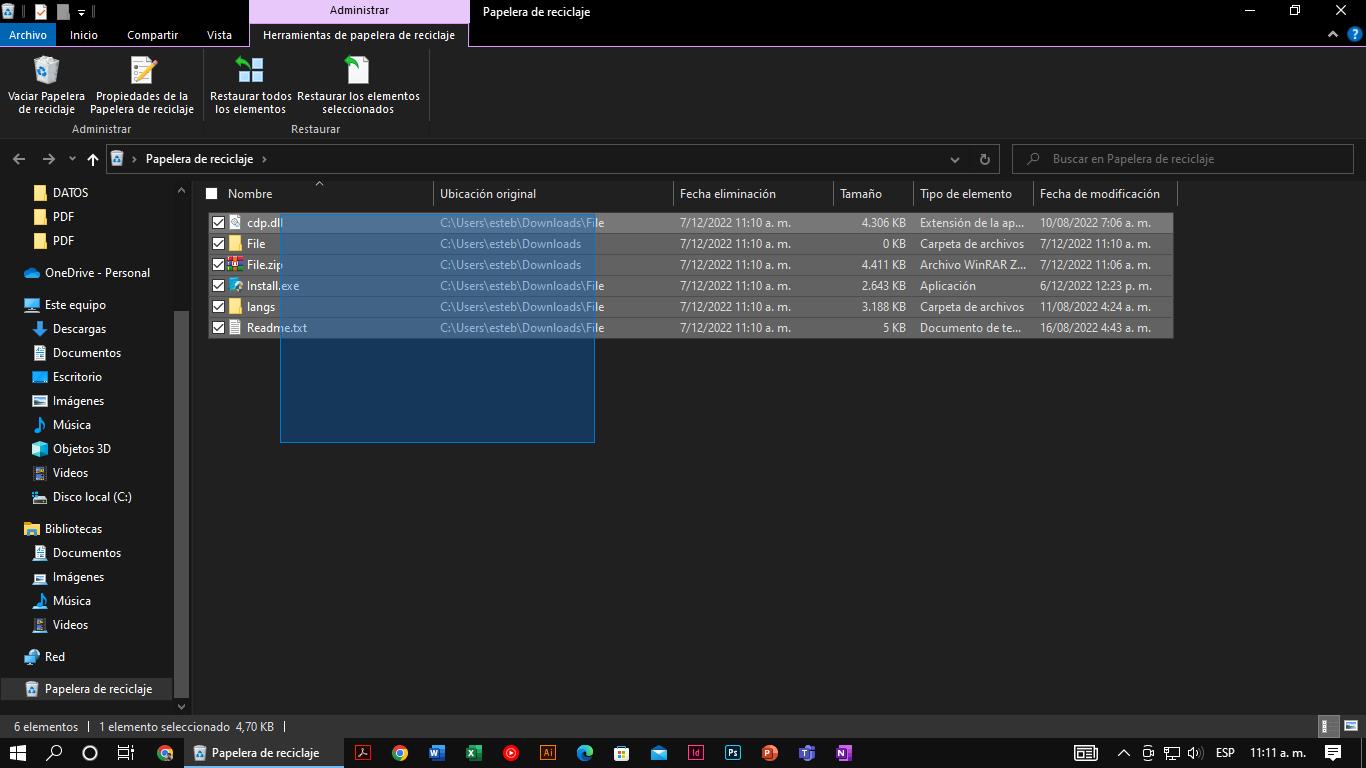Screen dimensions: 1366x768
Task: Open the Help question mark icon
Action: click(1355, 35)
